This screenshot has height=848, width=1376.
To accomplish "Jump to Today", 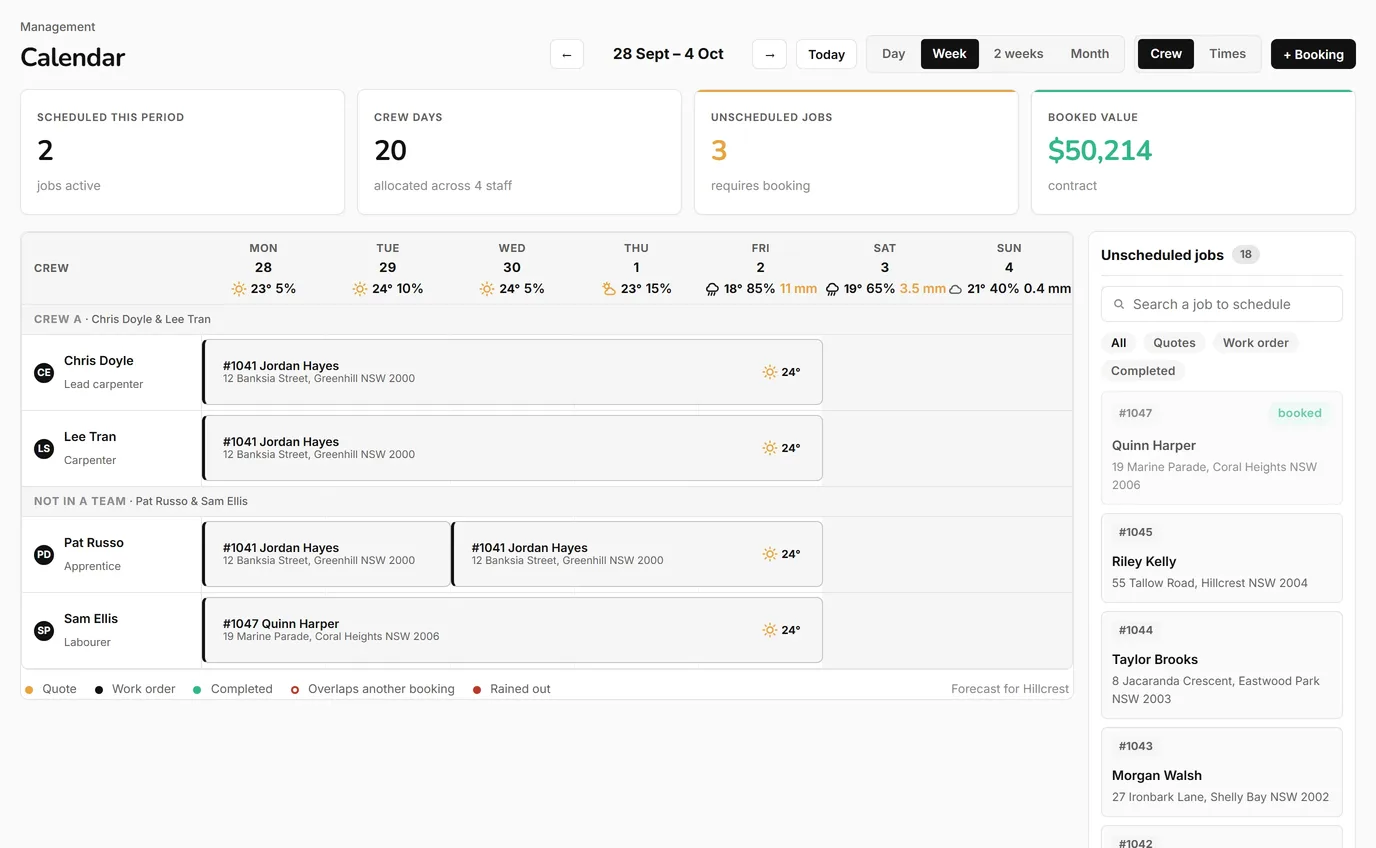I will 827,54.
